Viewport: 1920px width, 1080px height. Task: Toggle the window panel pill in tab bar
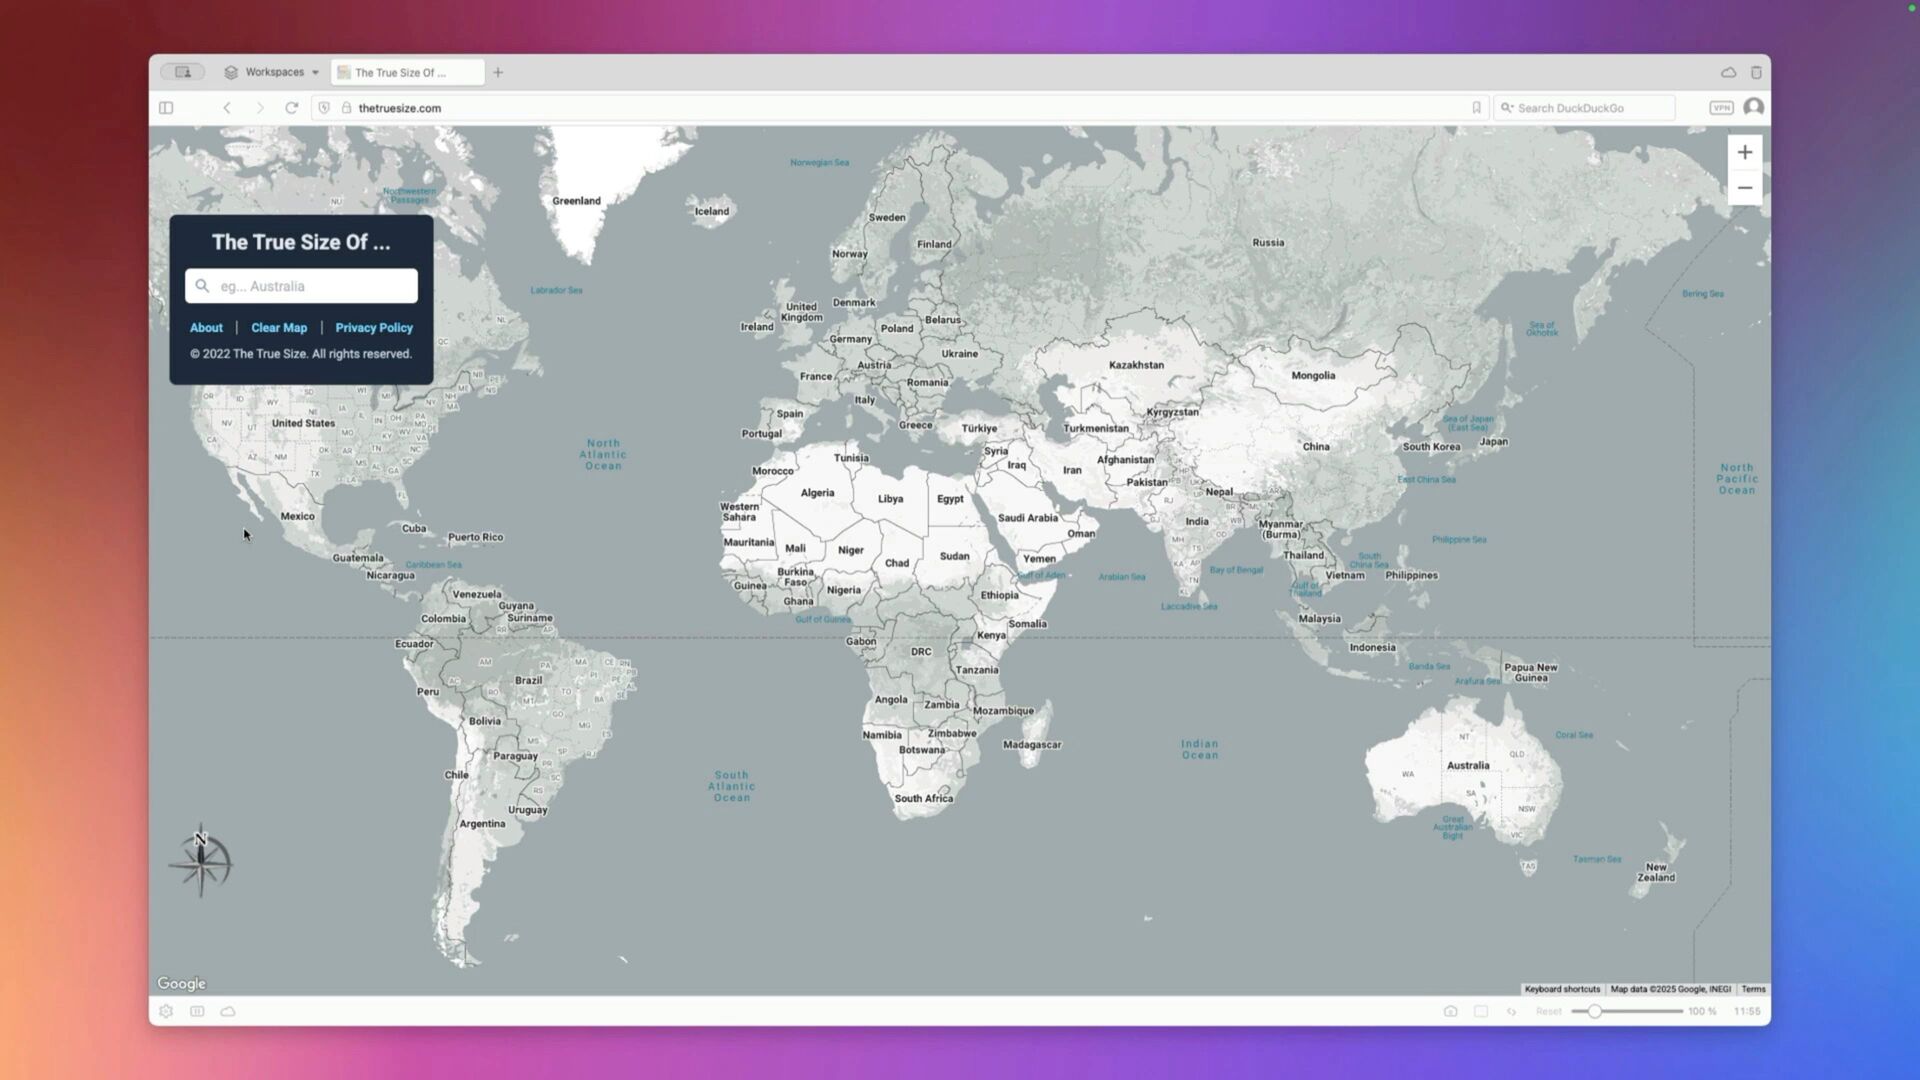point(183,72)
